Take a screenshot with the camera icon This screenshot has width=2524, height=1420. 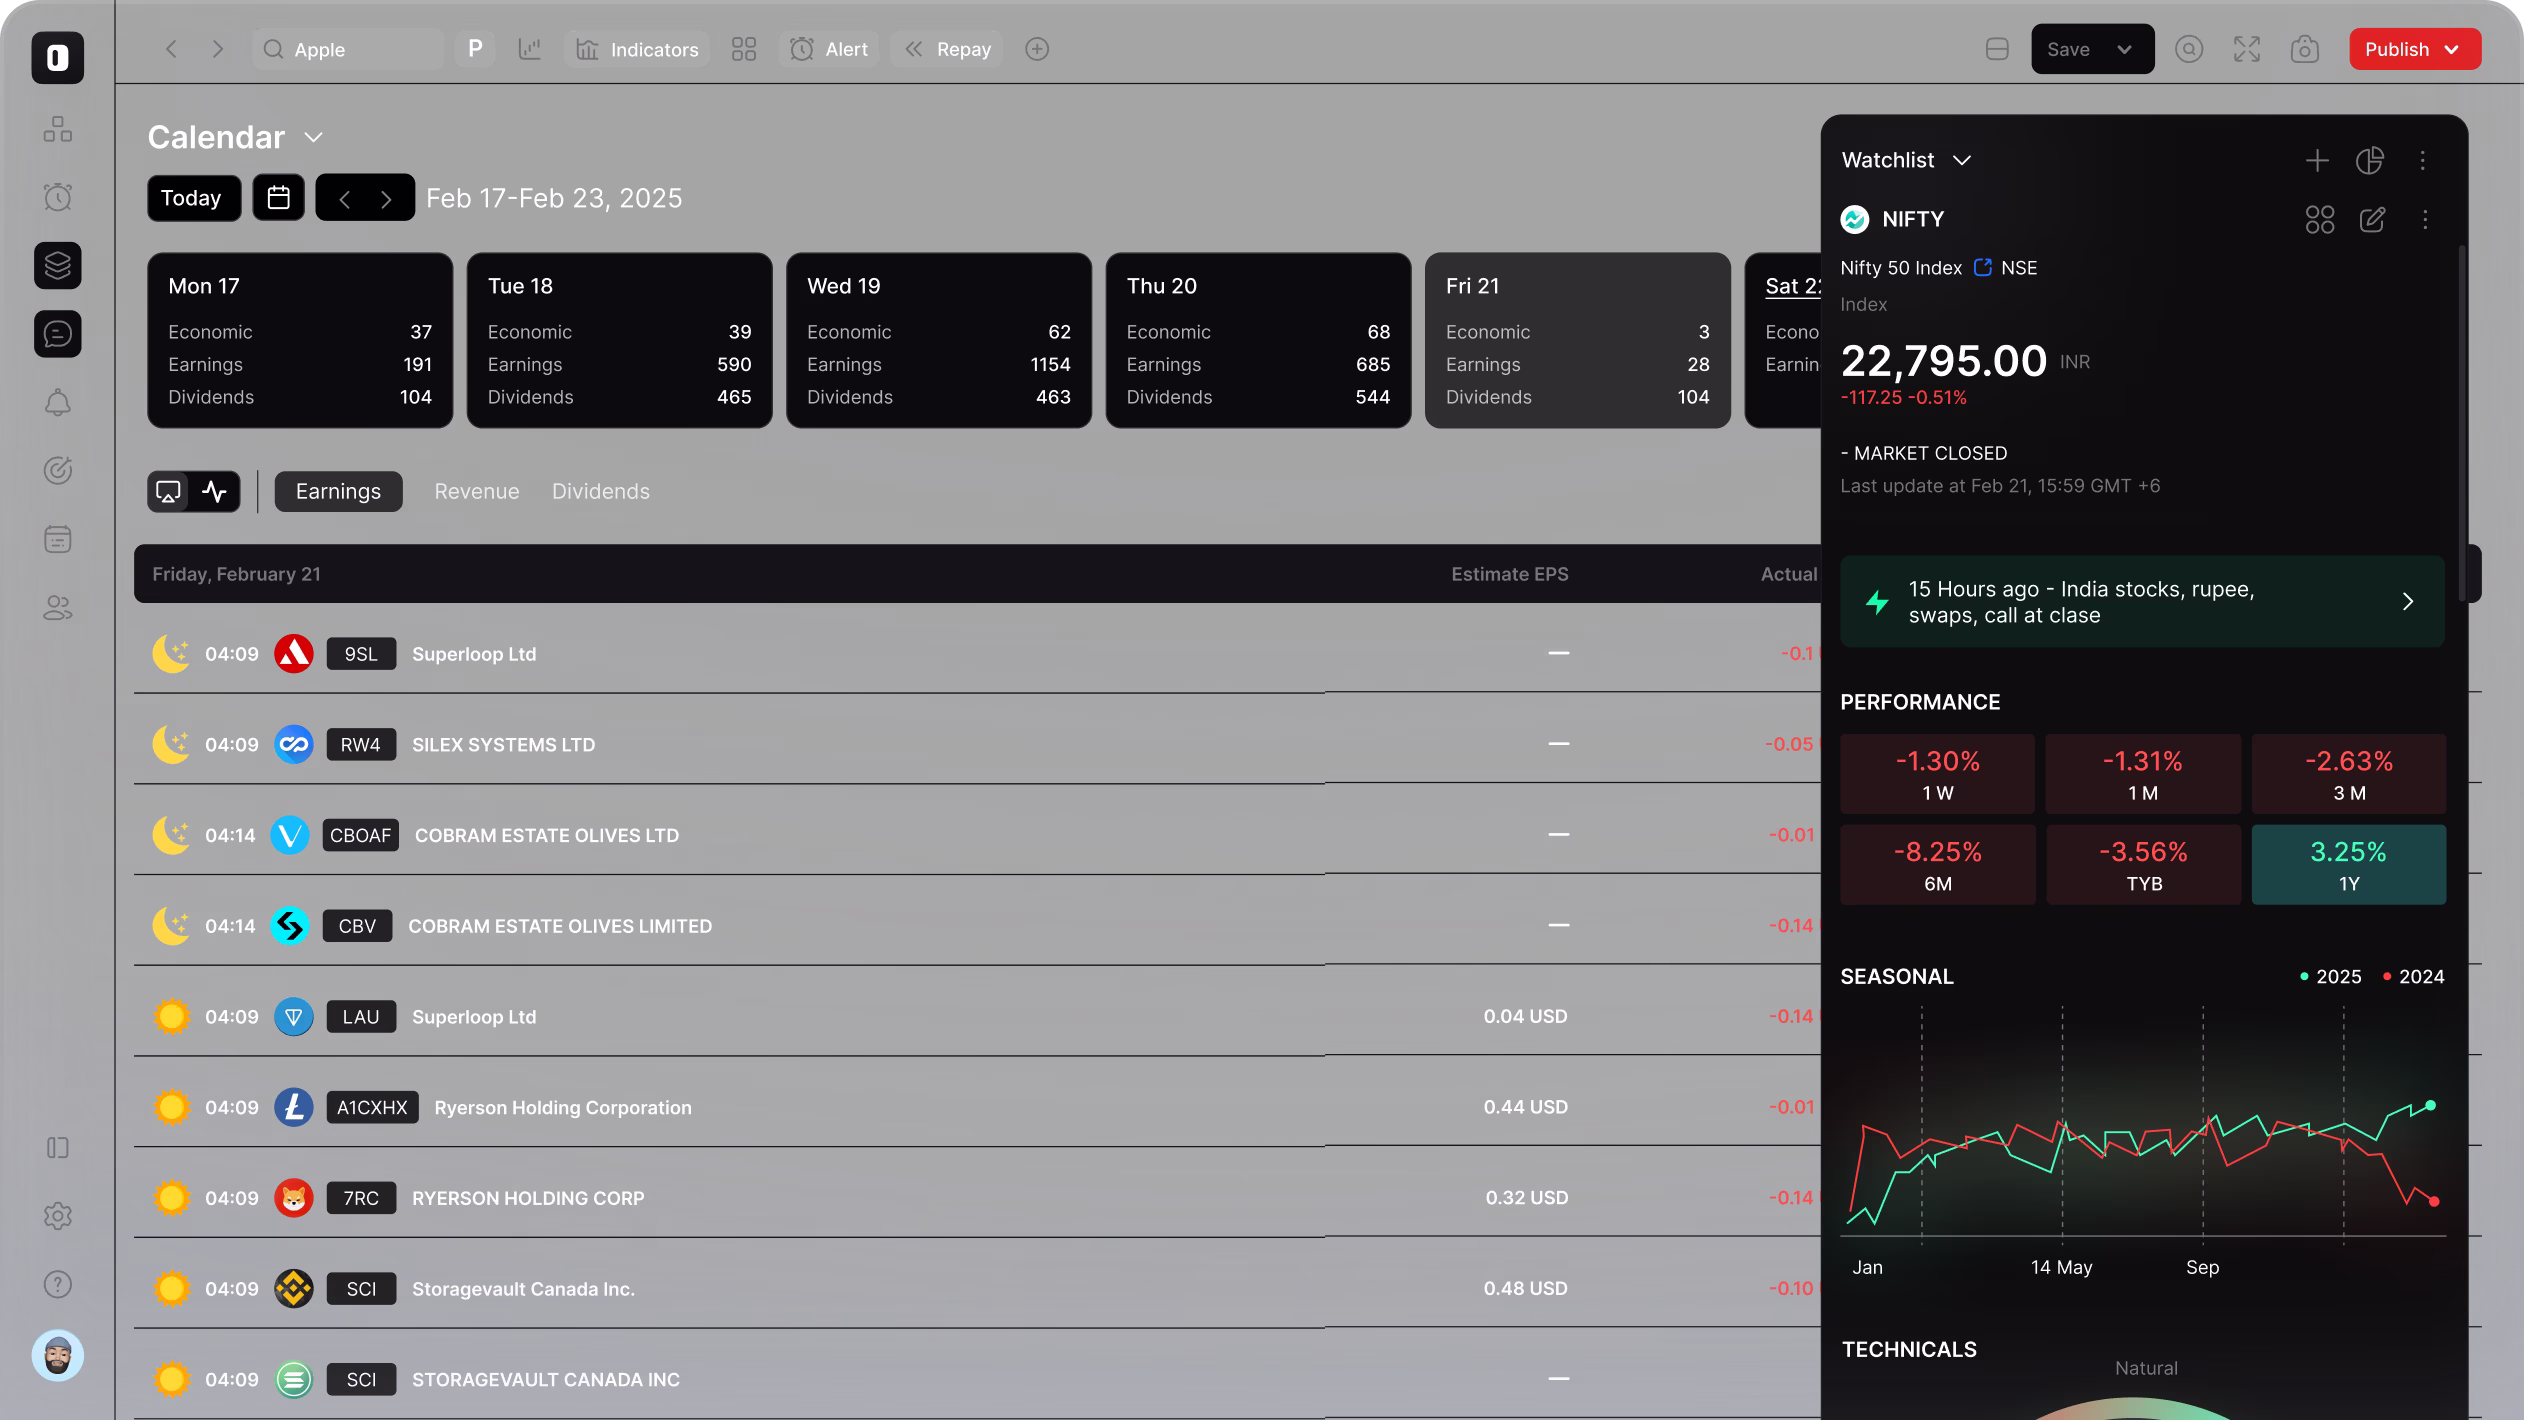tap(2304, 49)
